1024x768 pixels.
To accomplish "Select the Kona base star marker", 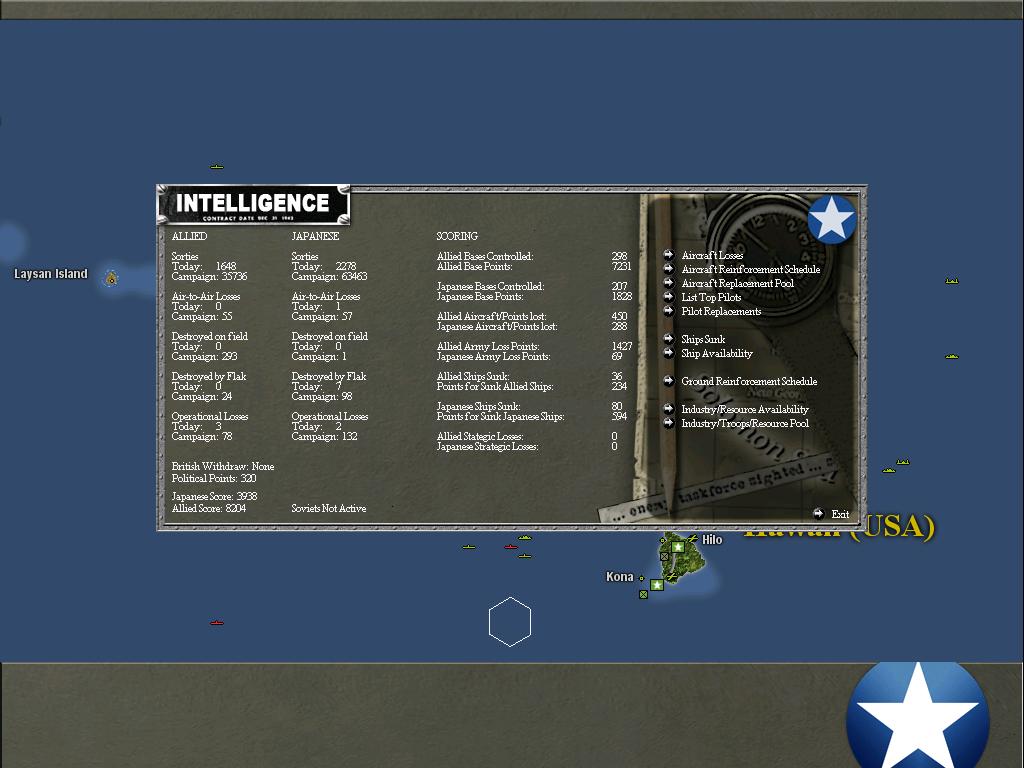I will point(657,584).
